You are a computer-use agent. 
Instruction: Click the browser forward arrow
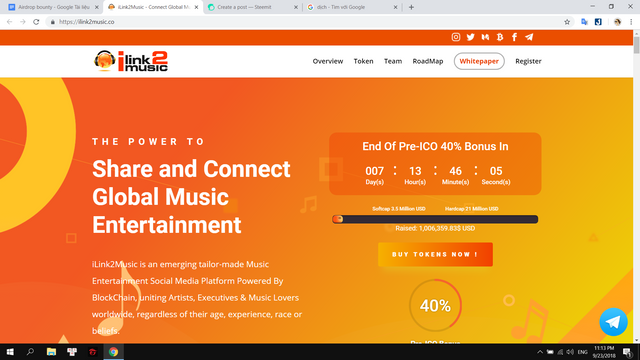23,22
